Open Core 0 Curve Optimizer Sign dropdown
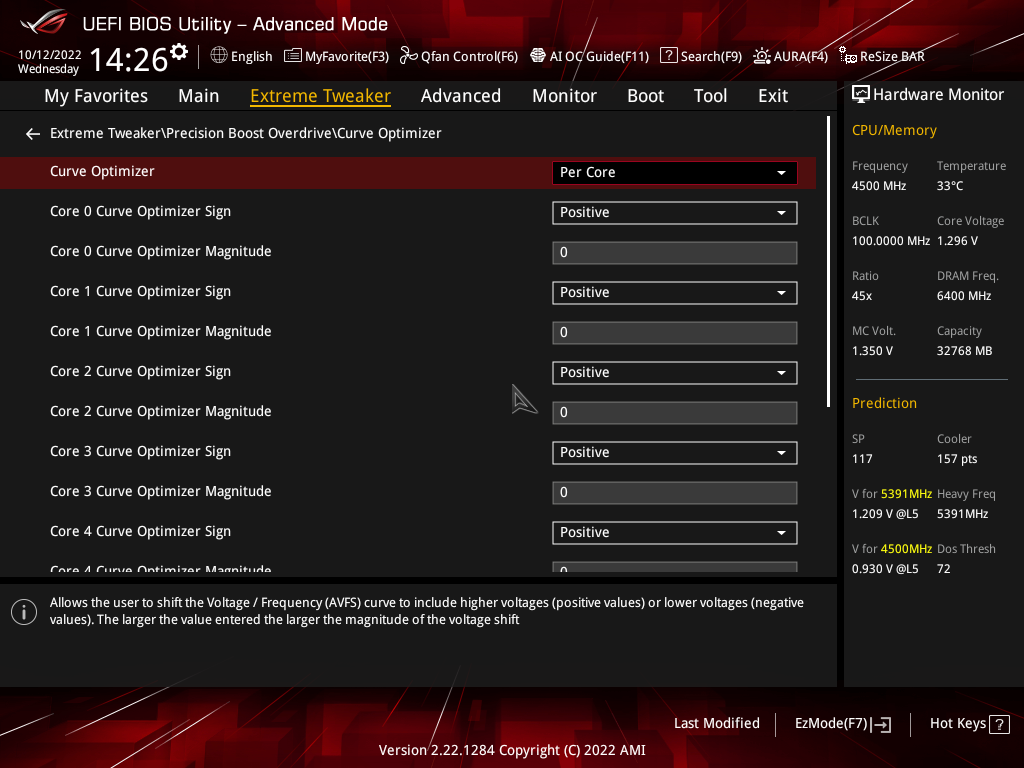 pos(675,213)
